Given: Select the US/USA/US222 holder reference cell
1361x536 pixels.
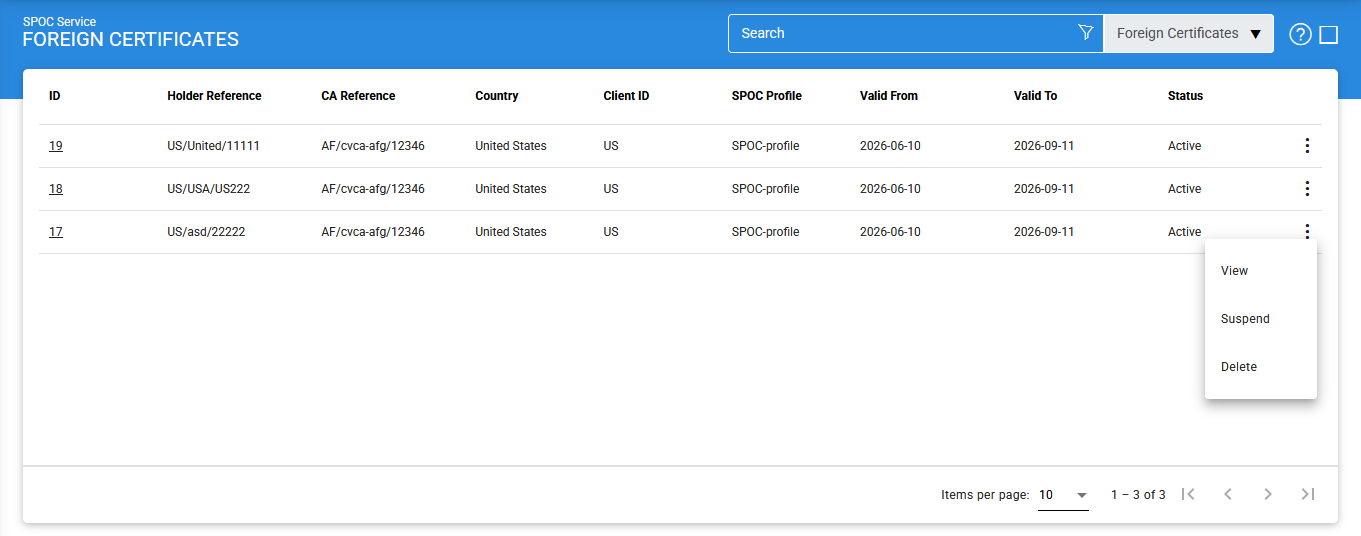Looking at the screenshot, I should click(209, 189).
